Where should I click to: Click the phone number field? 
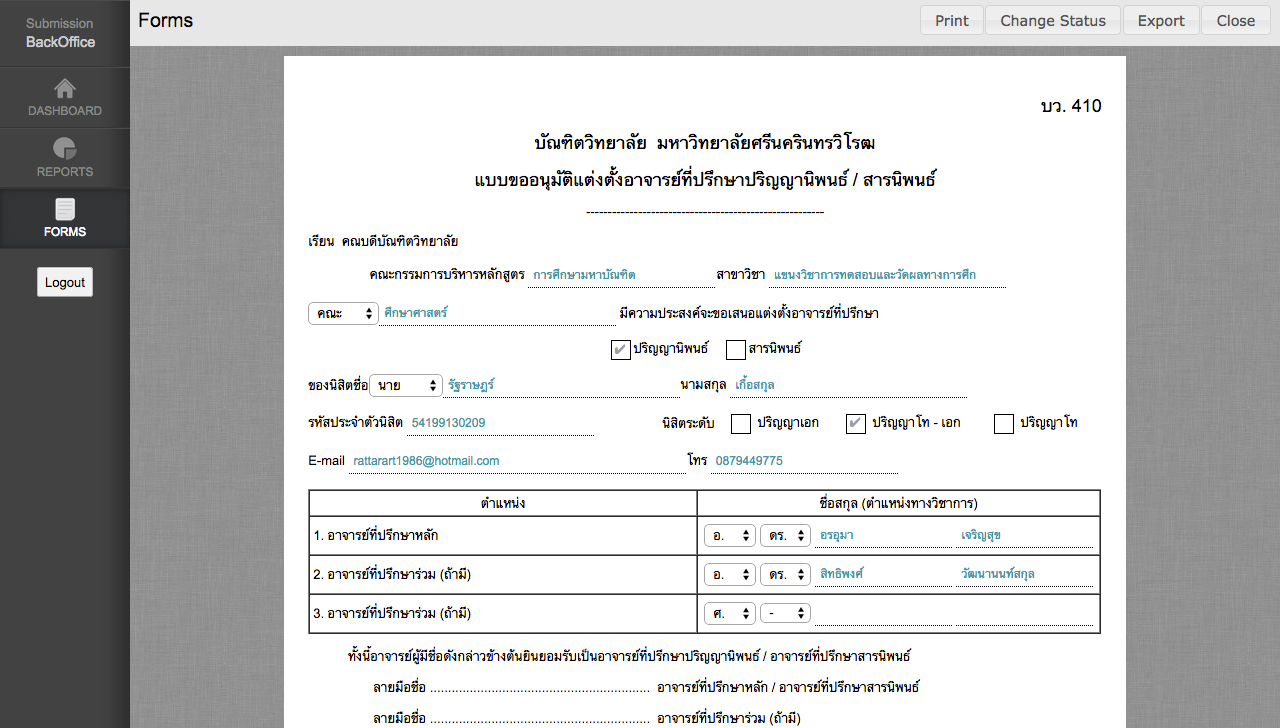(x=804, y=461)
